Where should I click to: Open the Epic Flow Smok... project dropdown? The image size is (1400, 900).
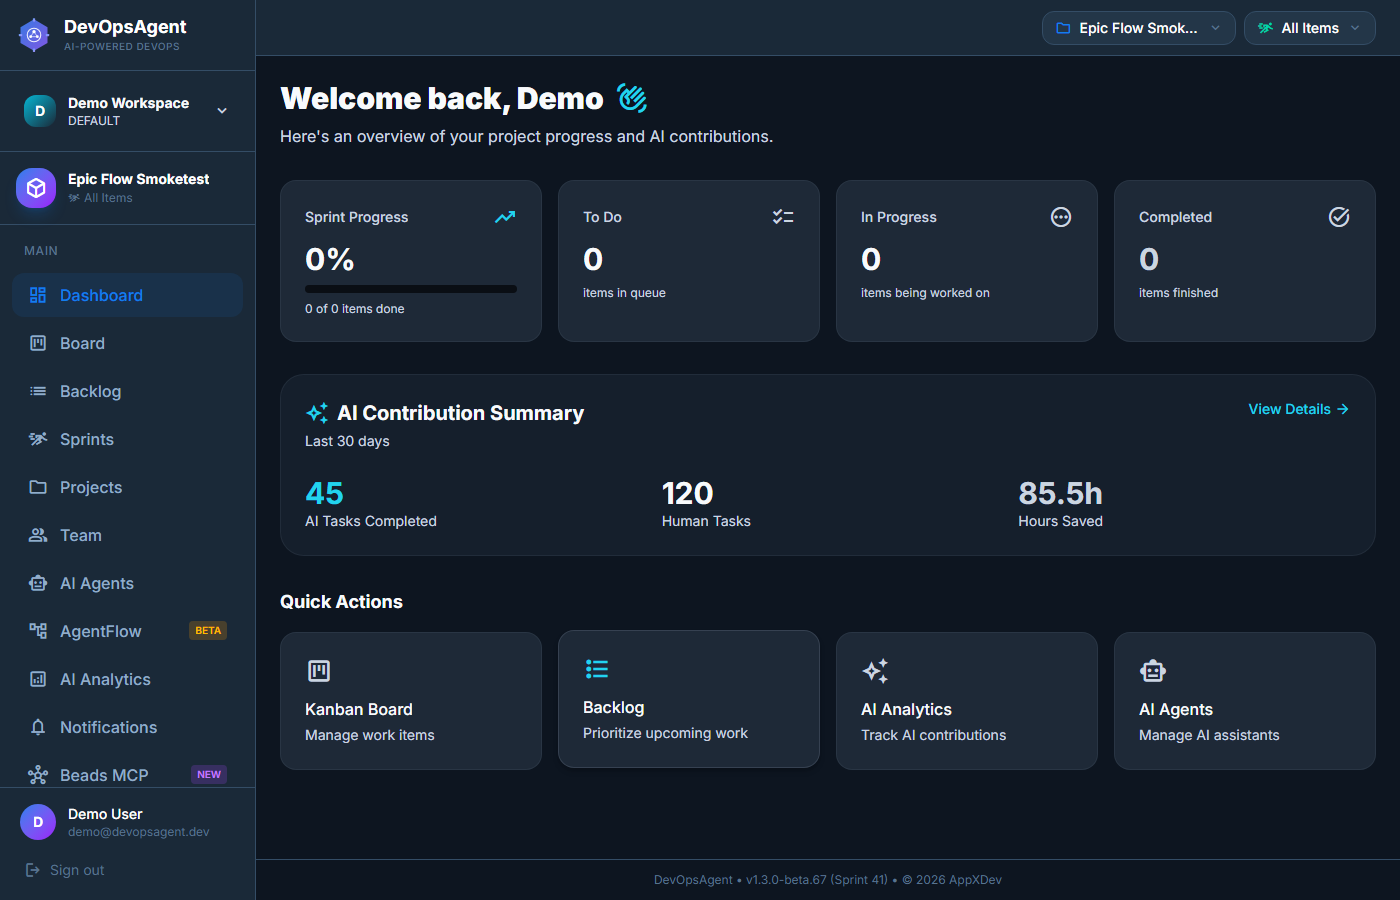pos(1138,28)
